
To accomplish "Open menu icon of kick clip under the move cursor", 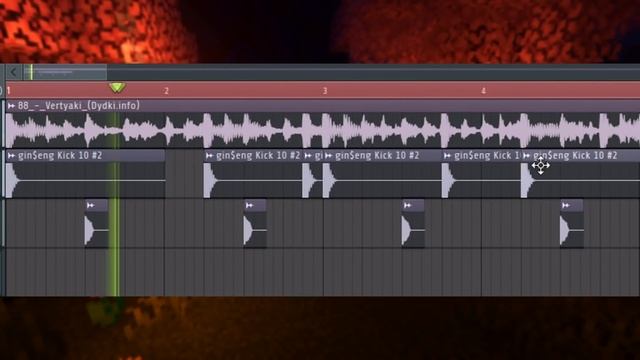I will point(527,156).
